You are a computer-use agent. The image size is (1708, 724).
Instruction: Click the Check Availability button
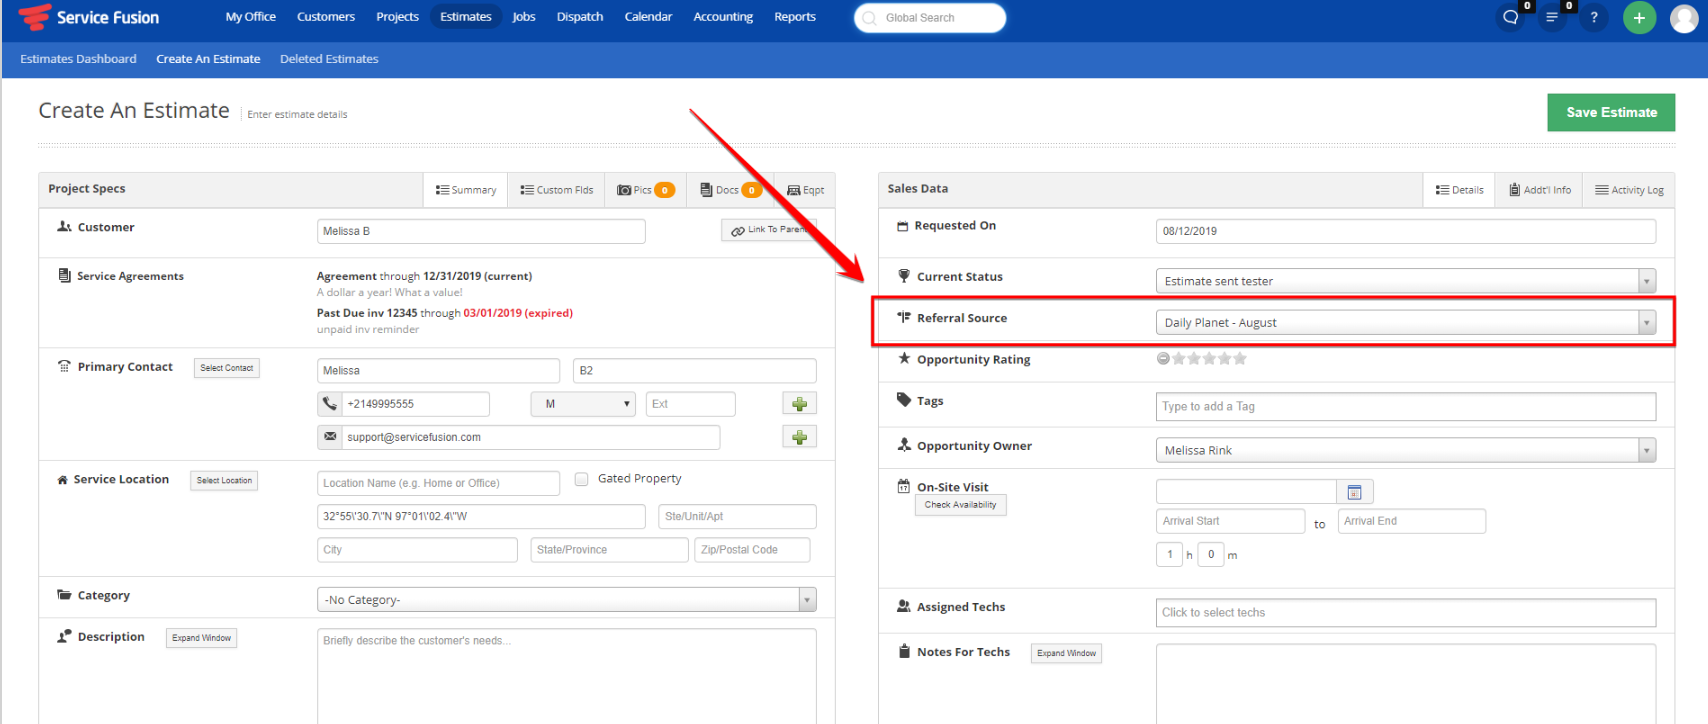[960, 505]
